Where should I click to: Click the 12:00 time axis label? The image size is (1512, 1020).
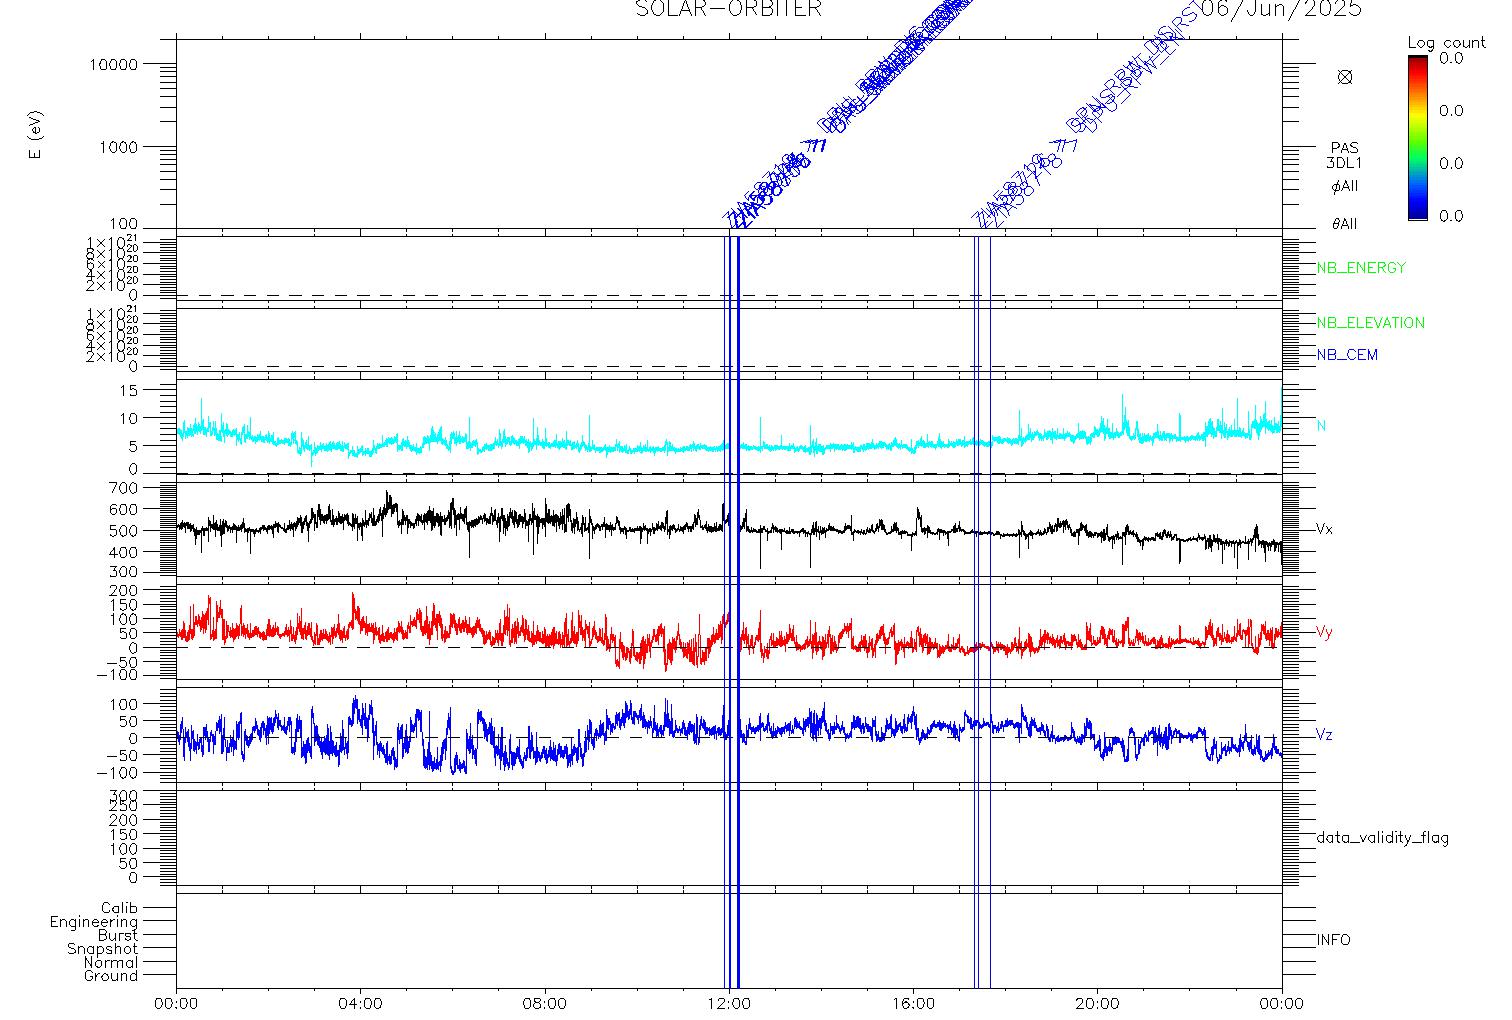(x=729, y=1004)
